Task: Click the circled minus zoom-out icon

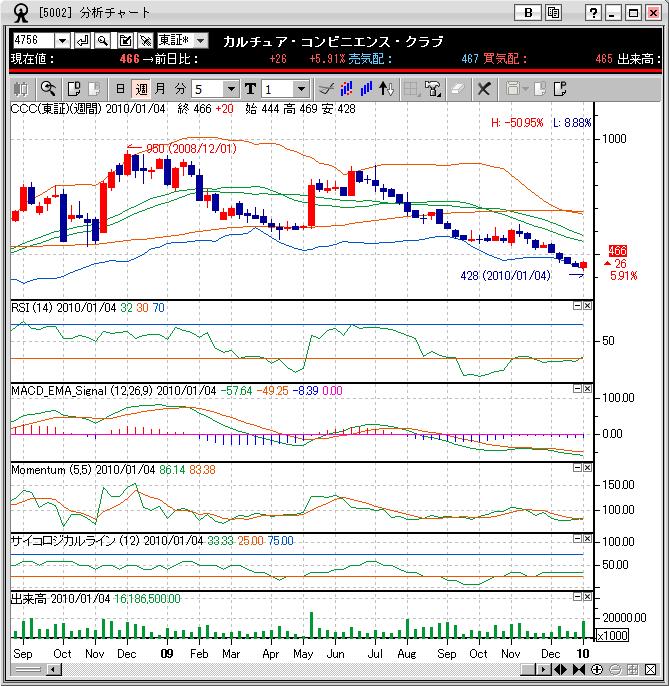Action: click(615, 669)
